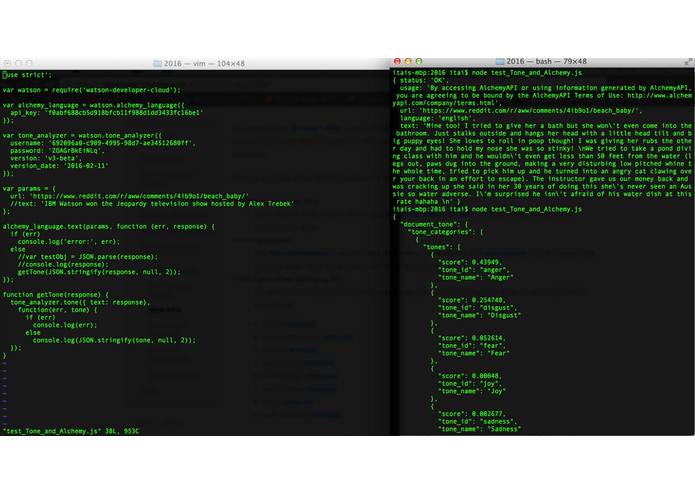
Task: Click the password line in vim
Action: 57,151
